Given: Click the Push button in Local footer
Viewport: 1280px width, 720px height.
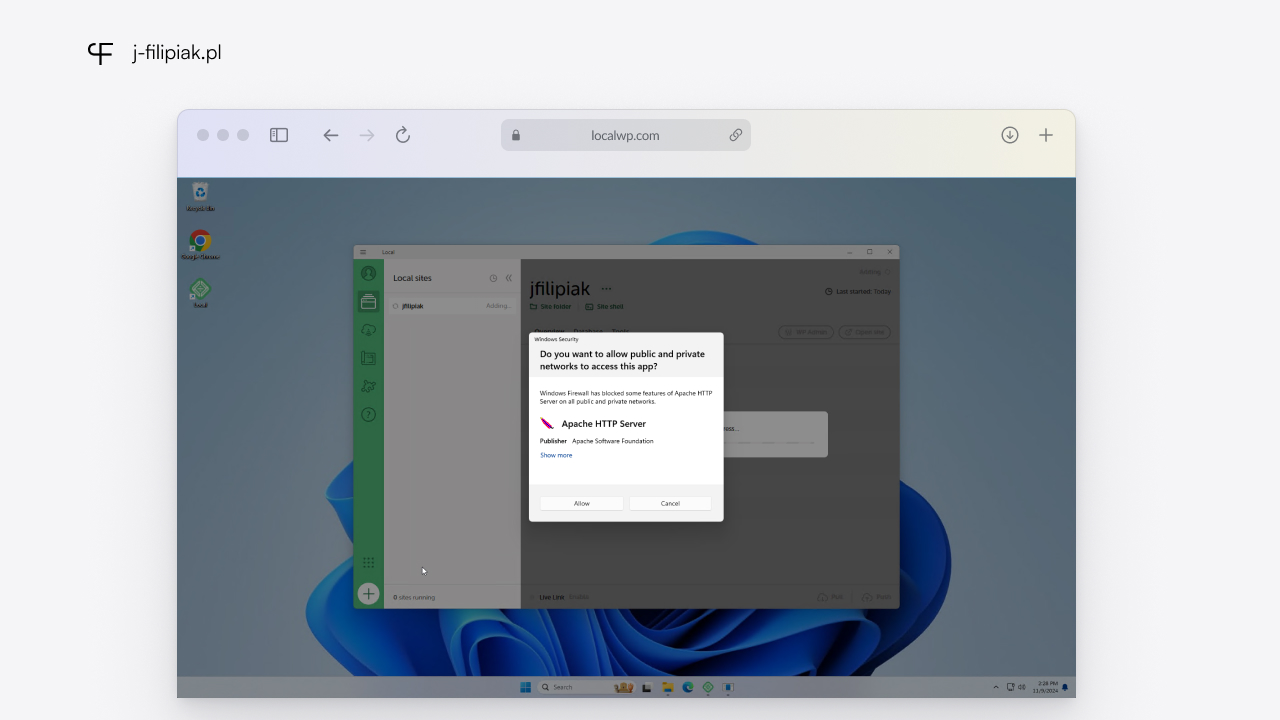Looking at the screenshot, I should click(x=876, y=597).
